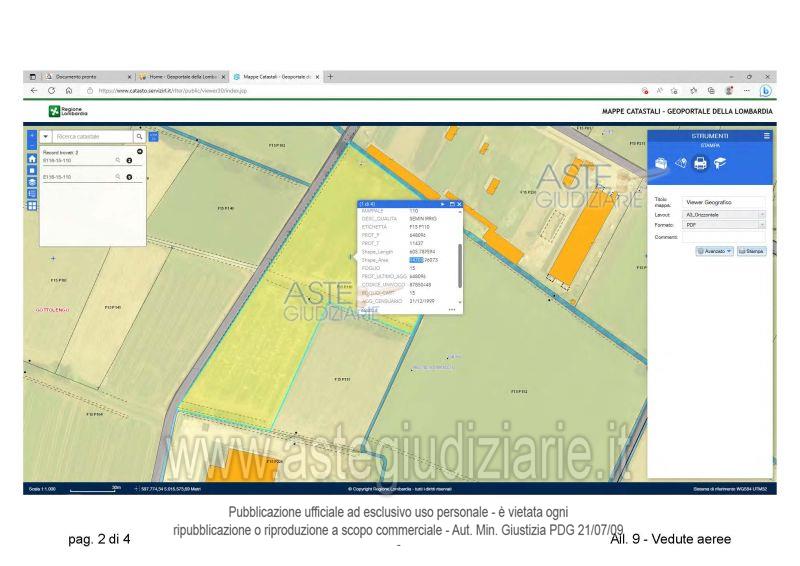
Task: Click the Titolo mappa Viewer Geografico field
Action: tap(723, 202)
